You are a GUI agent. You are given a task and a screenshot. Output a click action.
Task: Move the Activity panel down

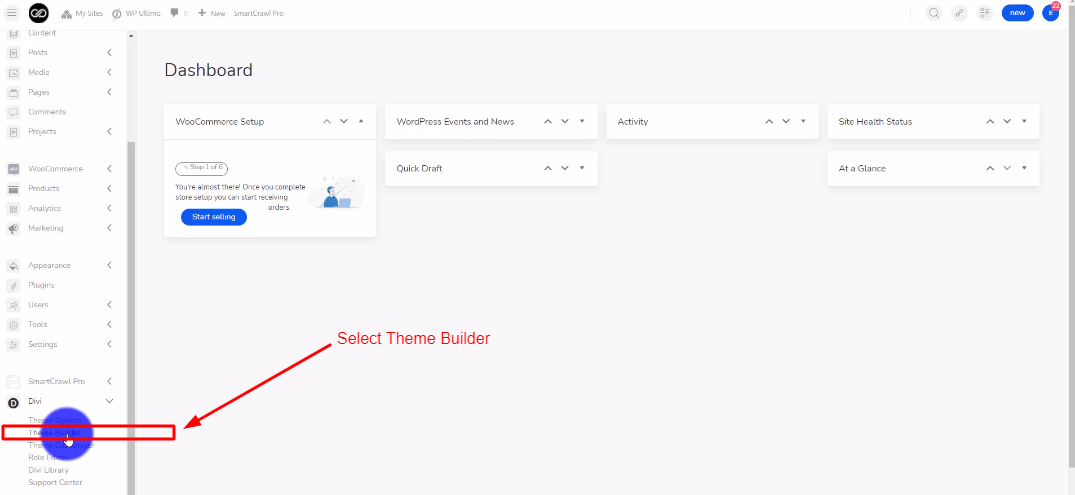(786, 121)
